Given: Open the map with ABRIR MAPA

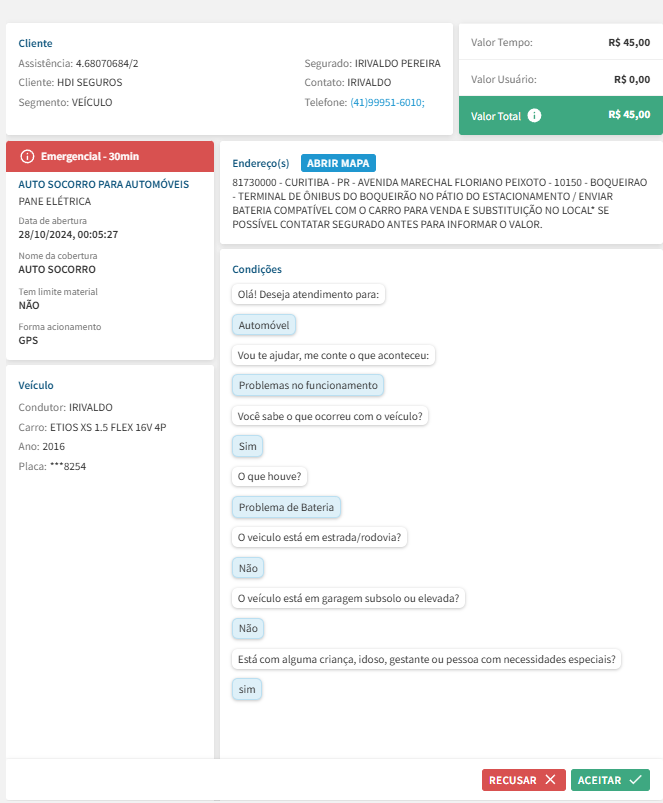Looking at the screenshot, I should (x=338, y=163).
